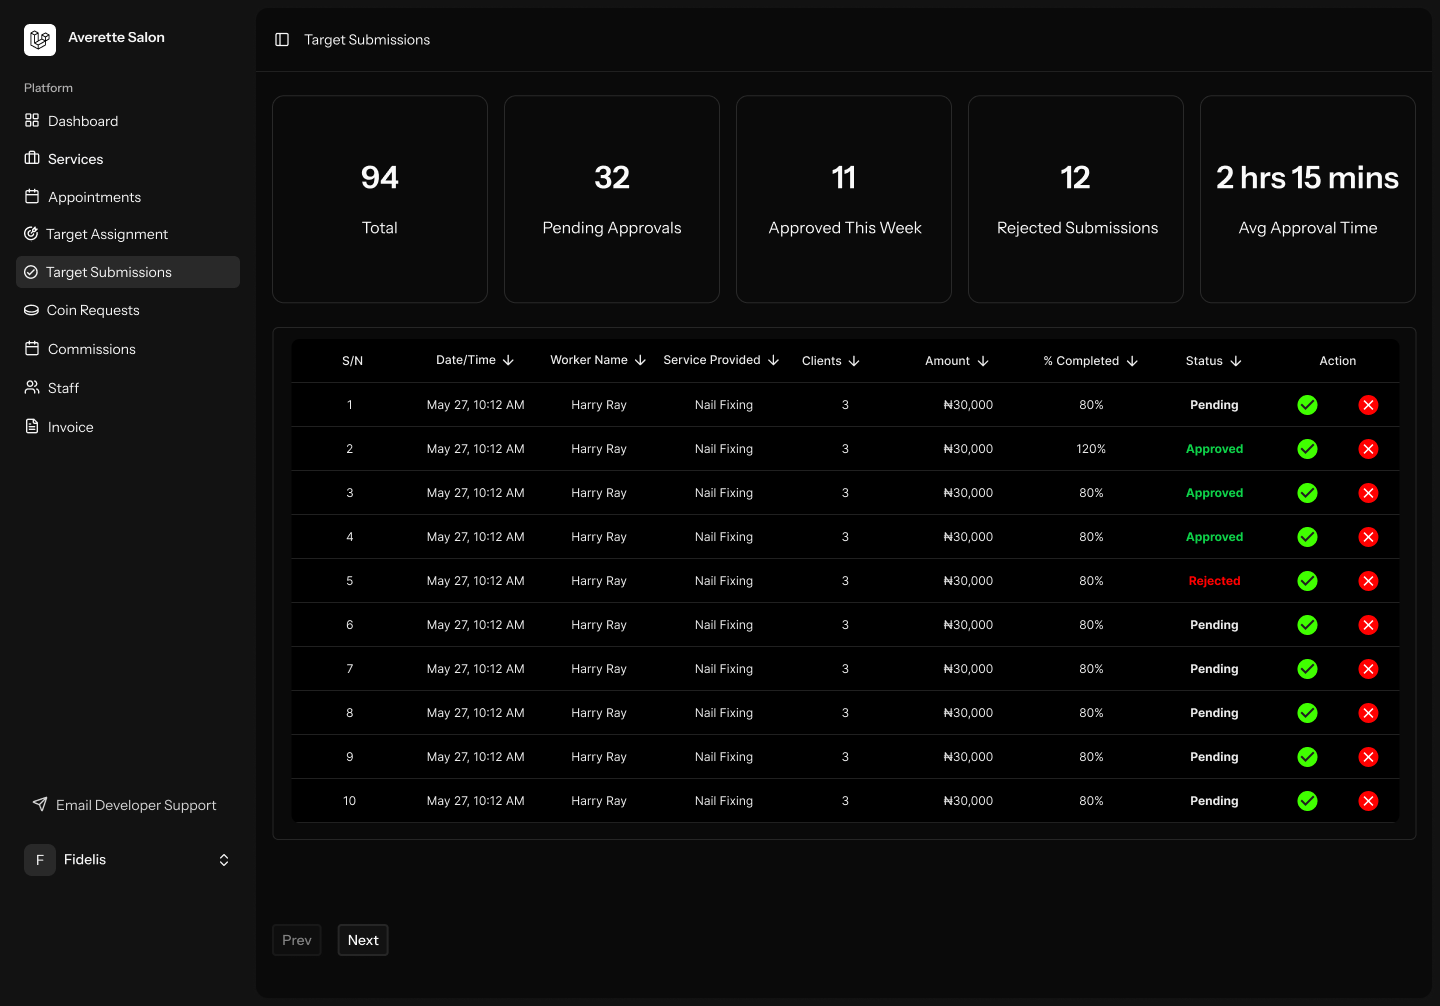
Task: Go to Coin Requests page
Action: pos(92,310)
